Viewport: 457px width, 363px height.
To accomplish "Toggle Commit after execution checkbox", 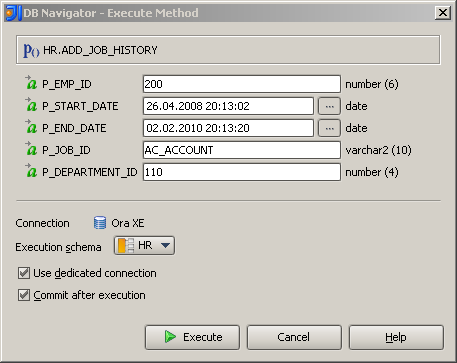I will (24, 295).
